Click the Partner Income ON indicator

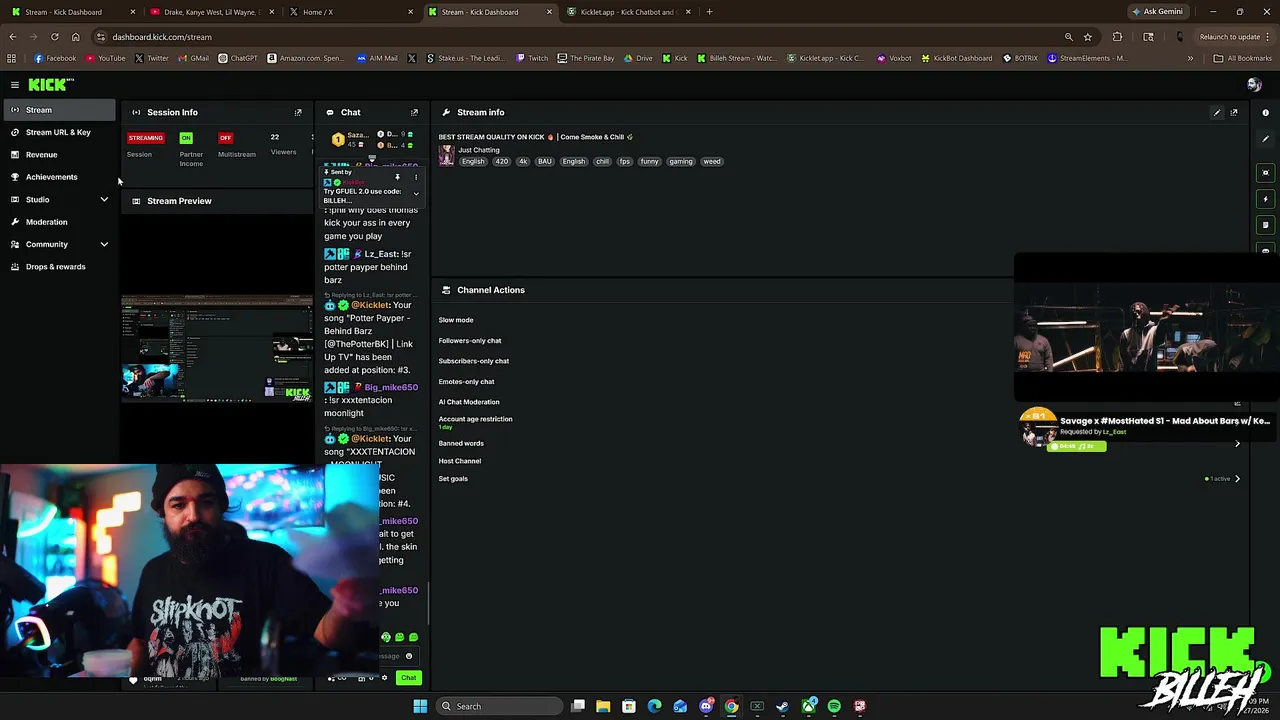(x=186, y=138)
